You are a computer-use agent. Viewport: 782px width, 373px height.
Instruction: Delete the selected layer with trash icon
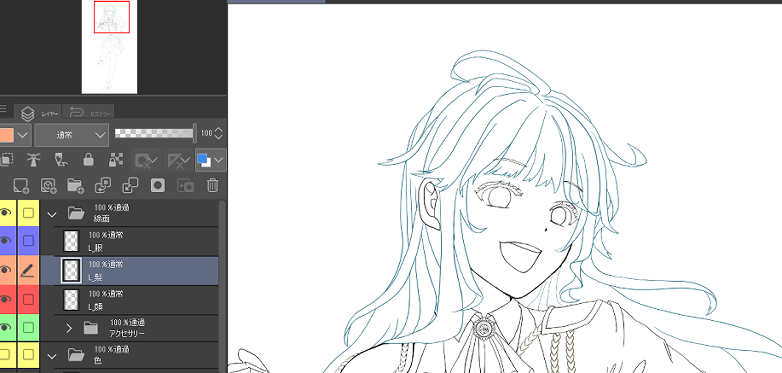coord(212,186)
